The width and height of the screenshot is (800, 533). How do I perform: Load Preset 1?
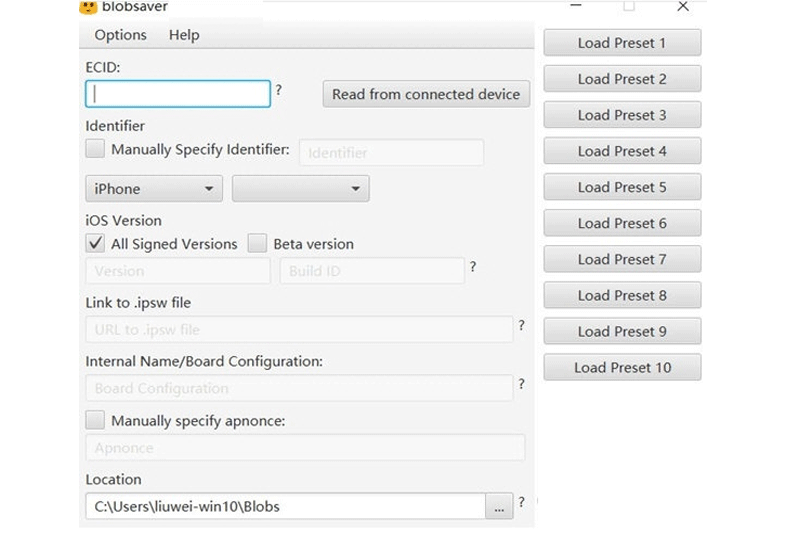click(622, 43)
